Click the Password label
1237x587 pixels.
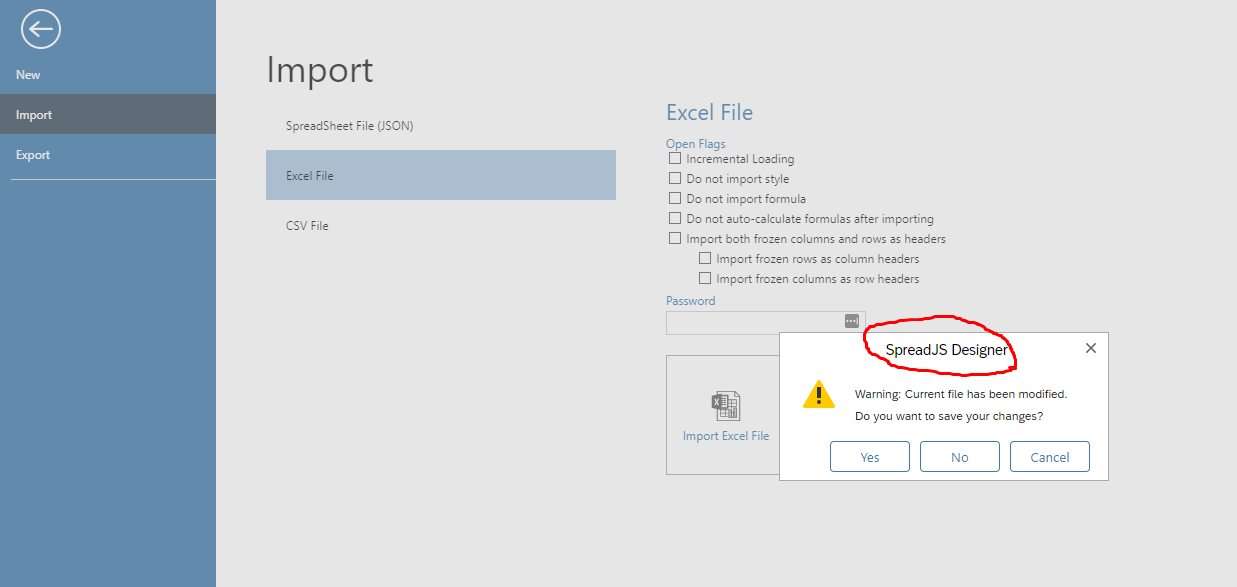coord(691,301)
